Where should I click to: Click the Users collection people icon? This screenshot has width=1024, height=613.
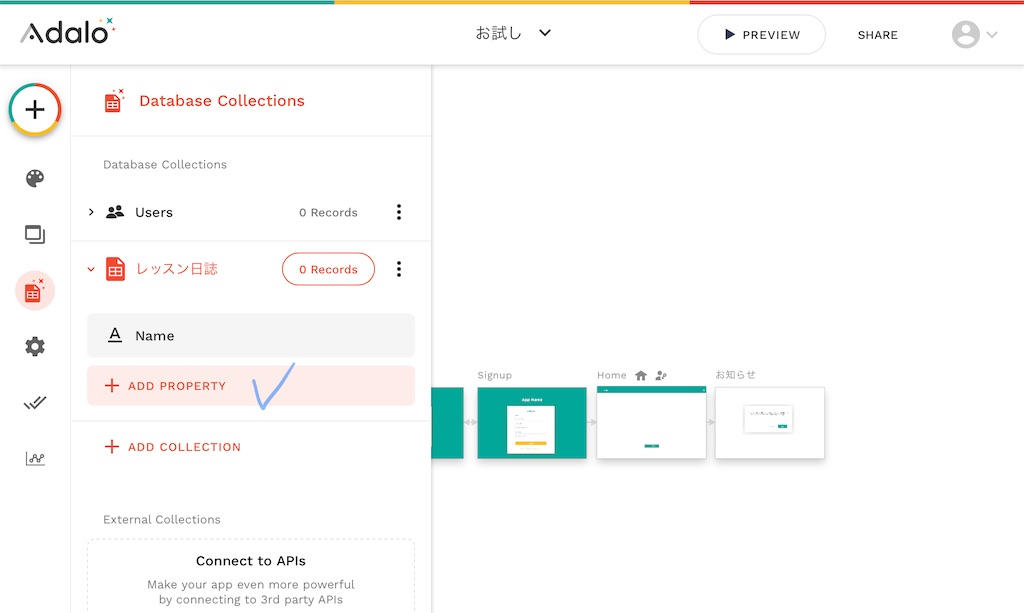(x=115, y=212)
